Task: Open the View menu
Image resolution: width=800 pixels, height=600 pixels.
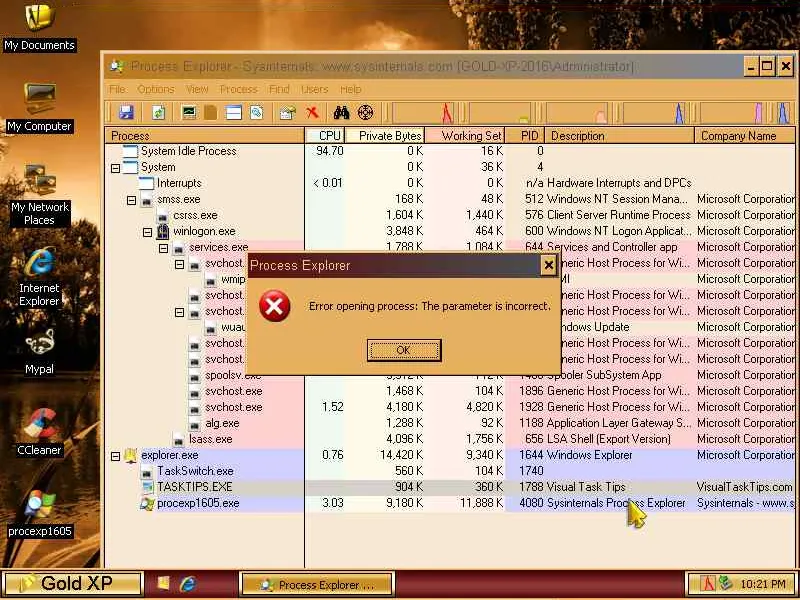Action: pos(196,89)
